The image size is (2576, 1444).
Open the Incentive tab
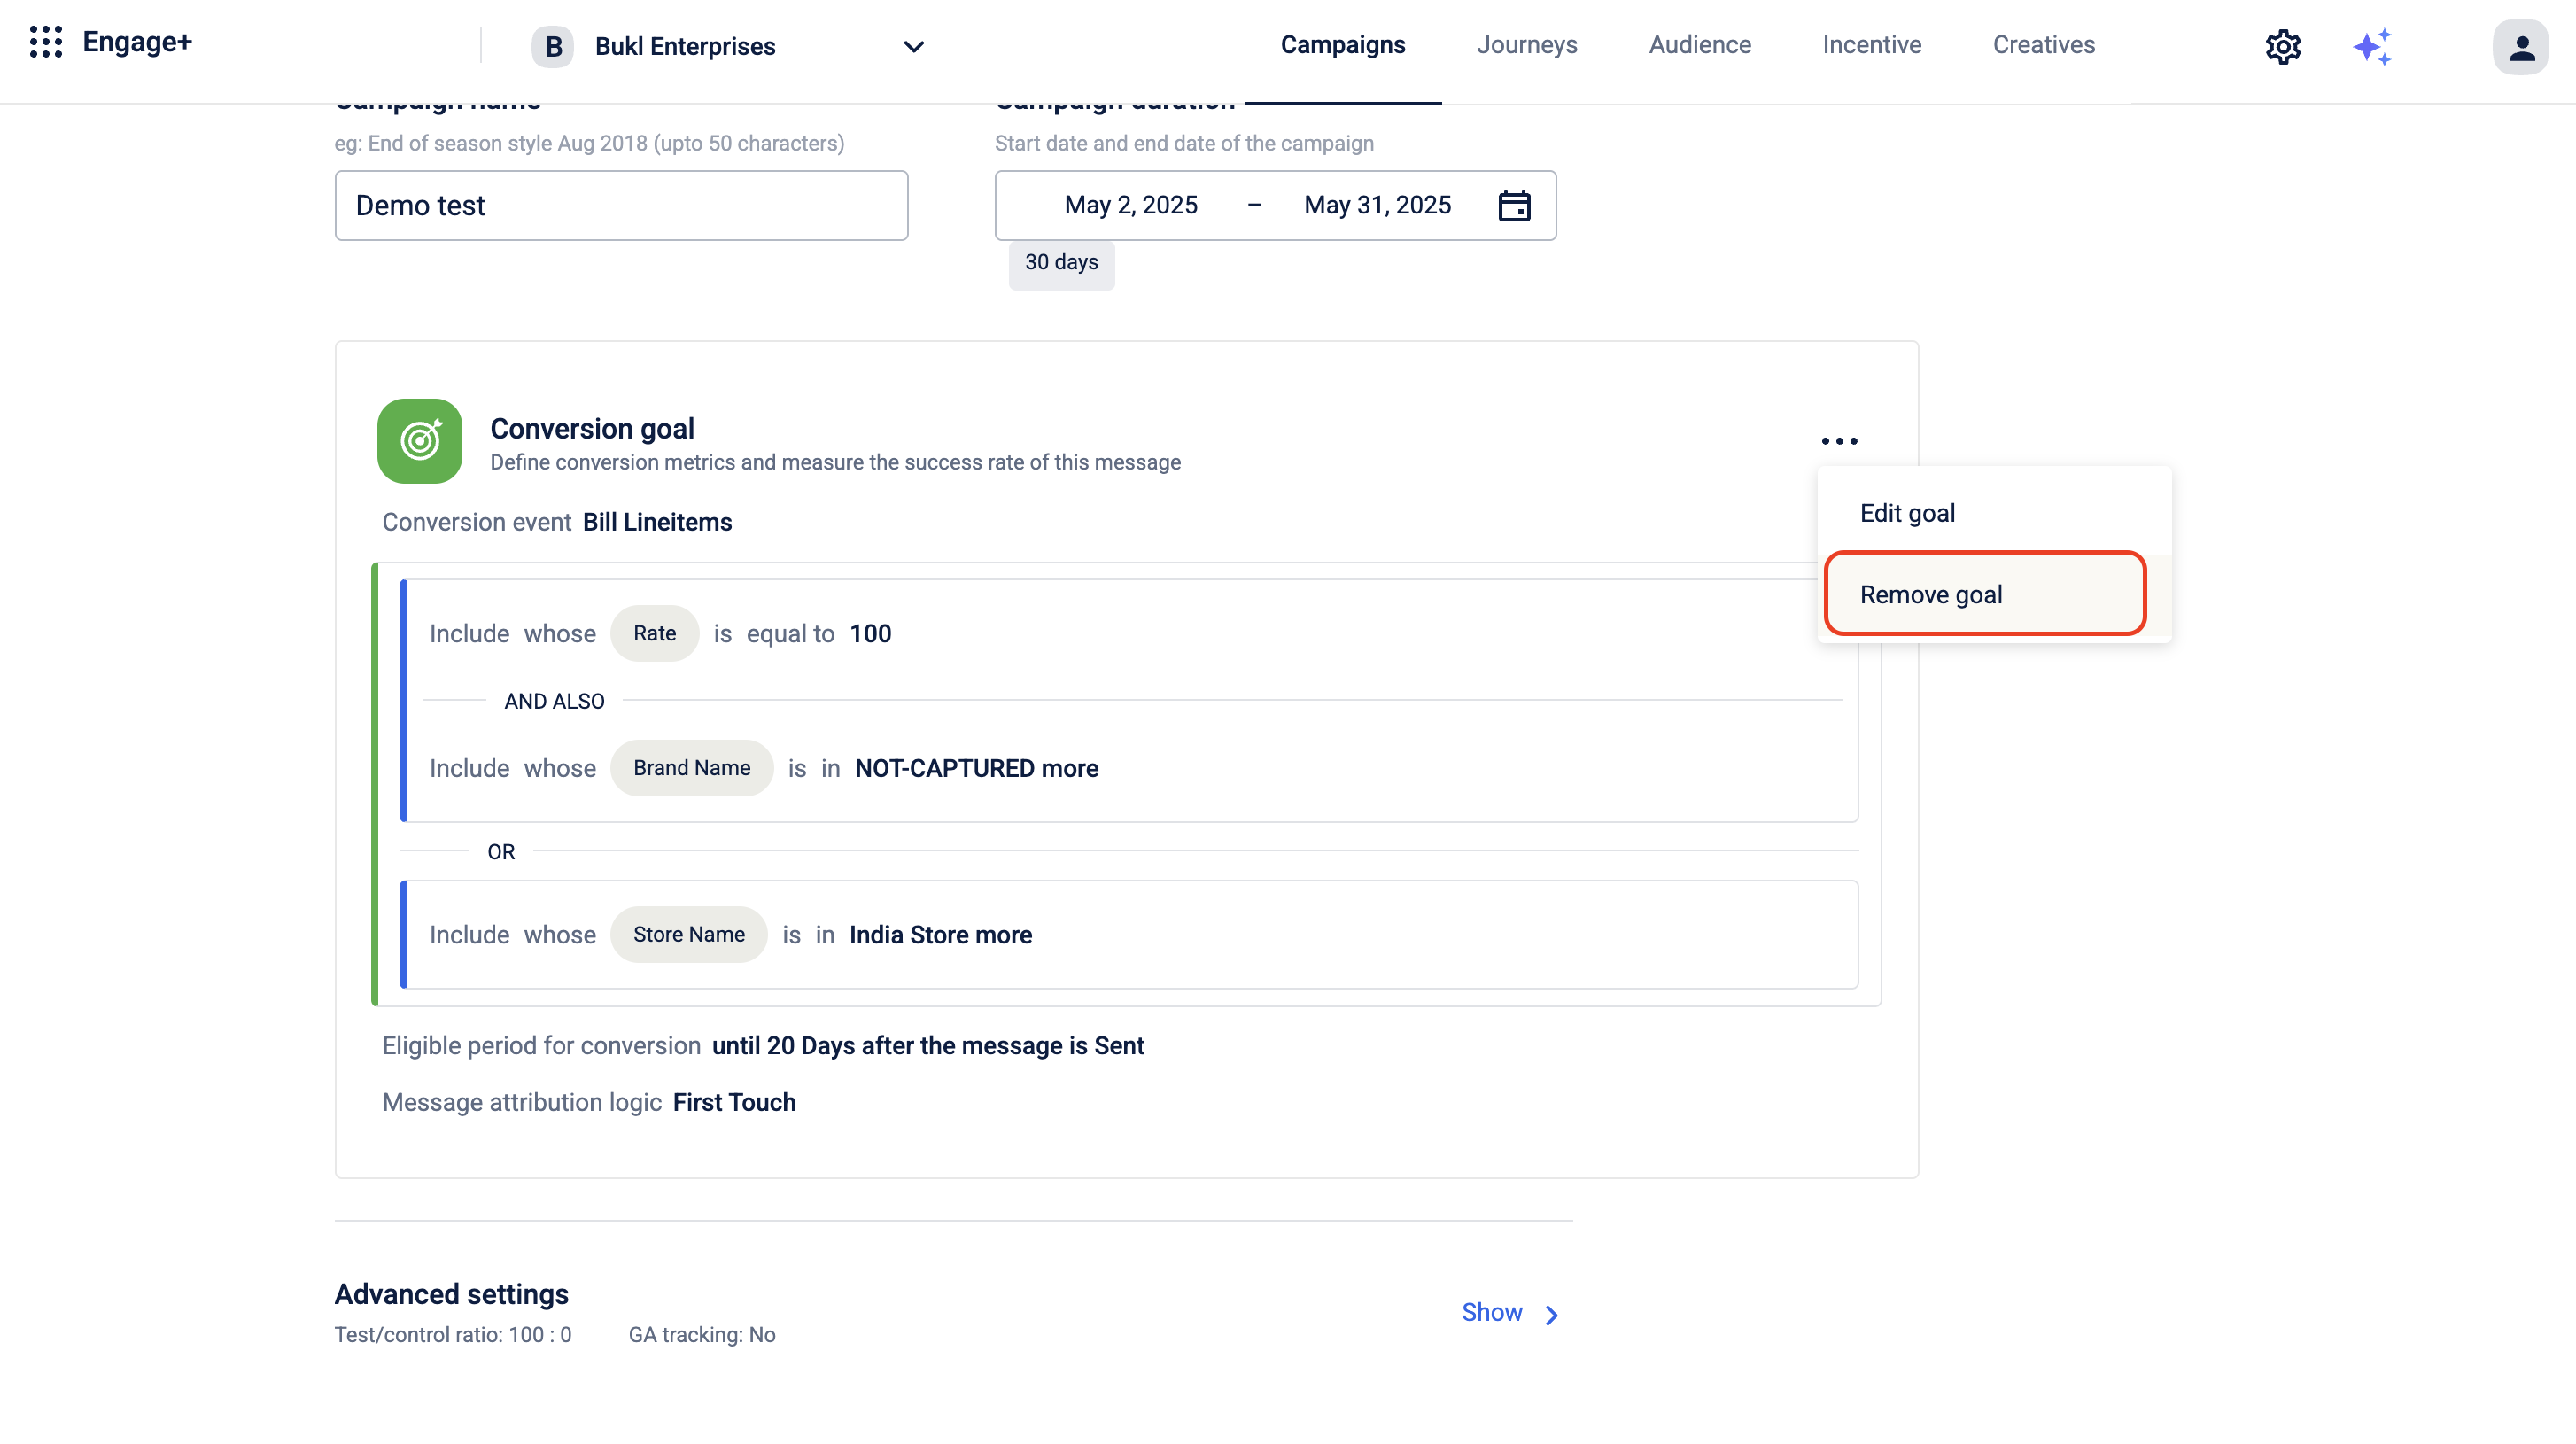click(1871, 45)
